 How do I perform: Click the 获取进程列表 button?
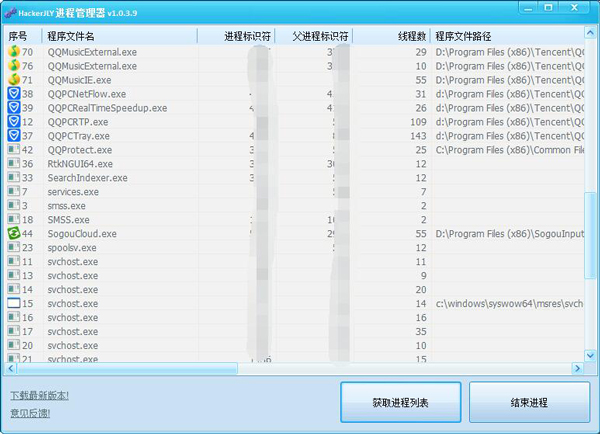coord(400,402)
